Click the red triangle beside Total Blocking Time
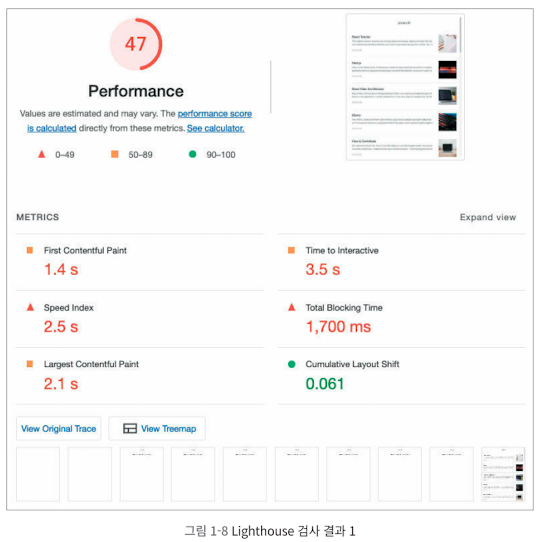Viewport: 539px width, 542px height. pos(291,307)
